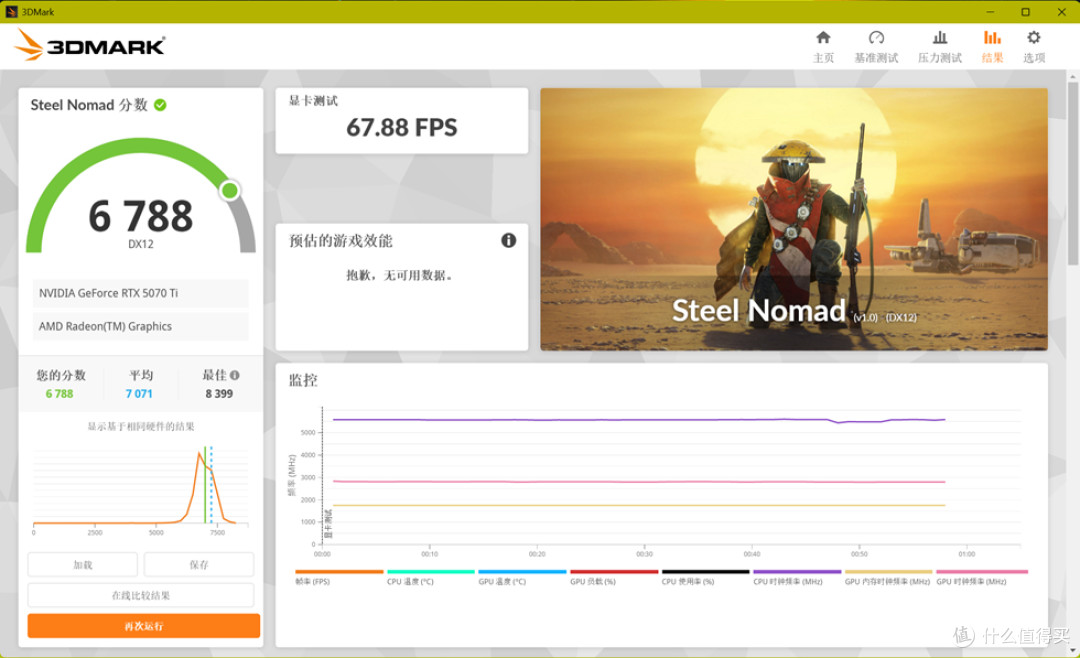Toggle the CPU 使用率 (%) legend item
This screenshot has width=1080, height=658.
coord(705,577)
